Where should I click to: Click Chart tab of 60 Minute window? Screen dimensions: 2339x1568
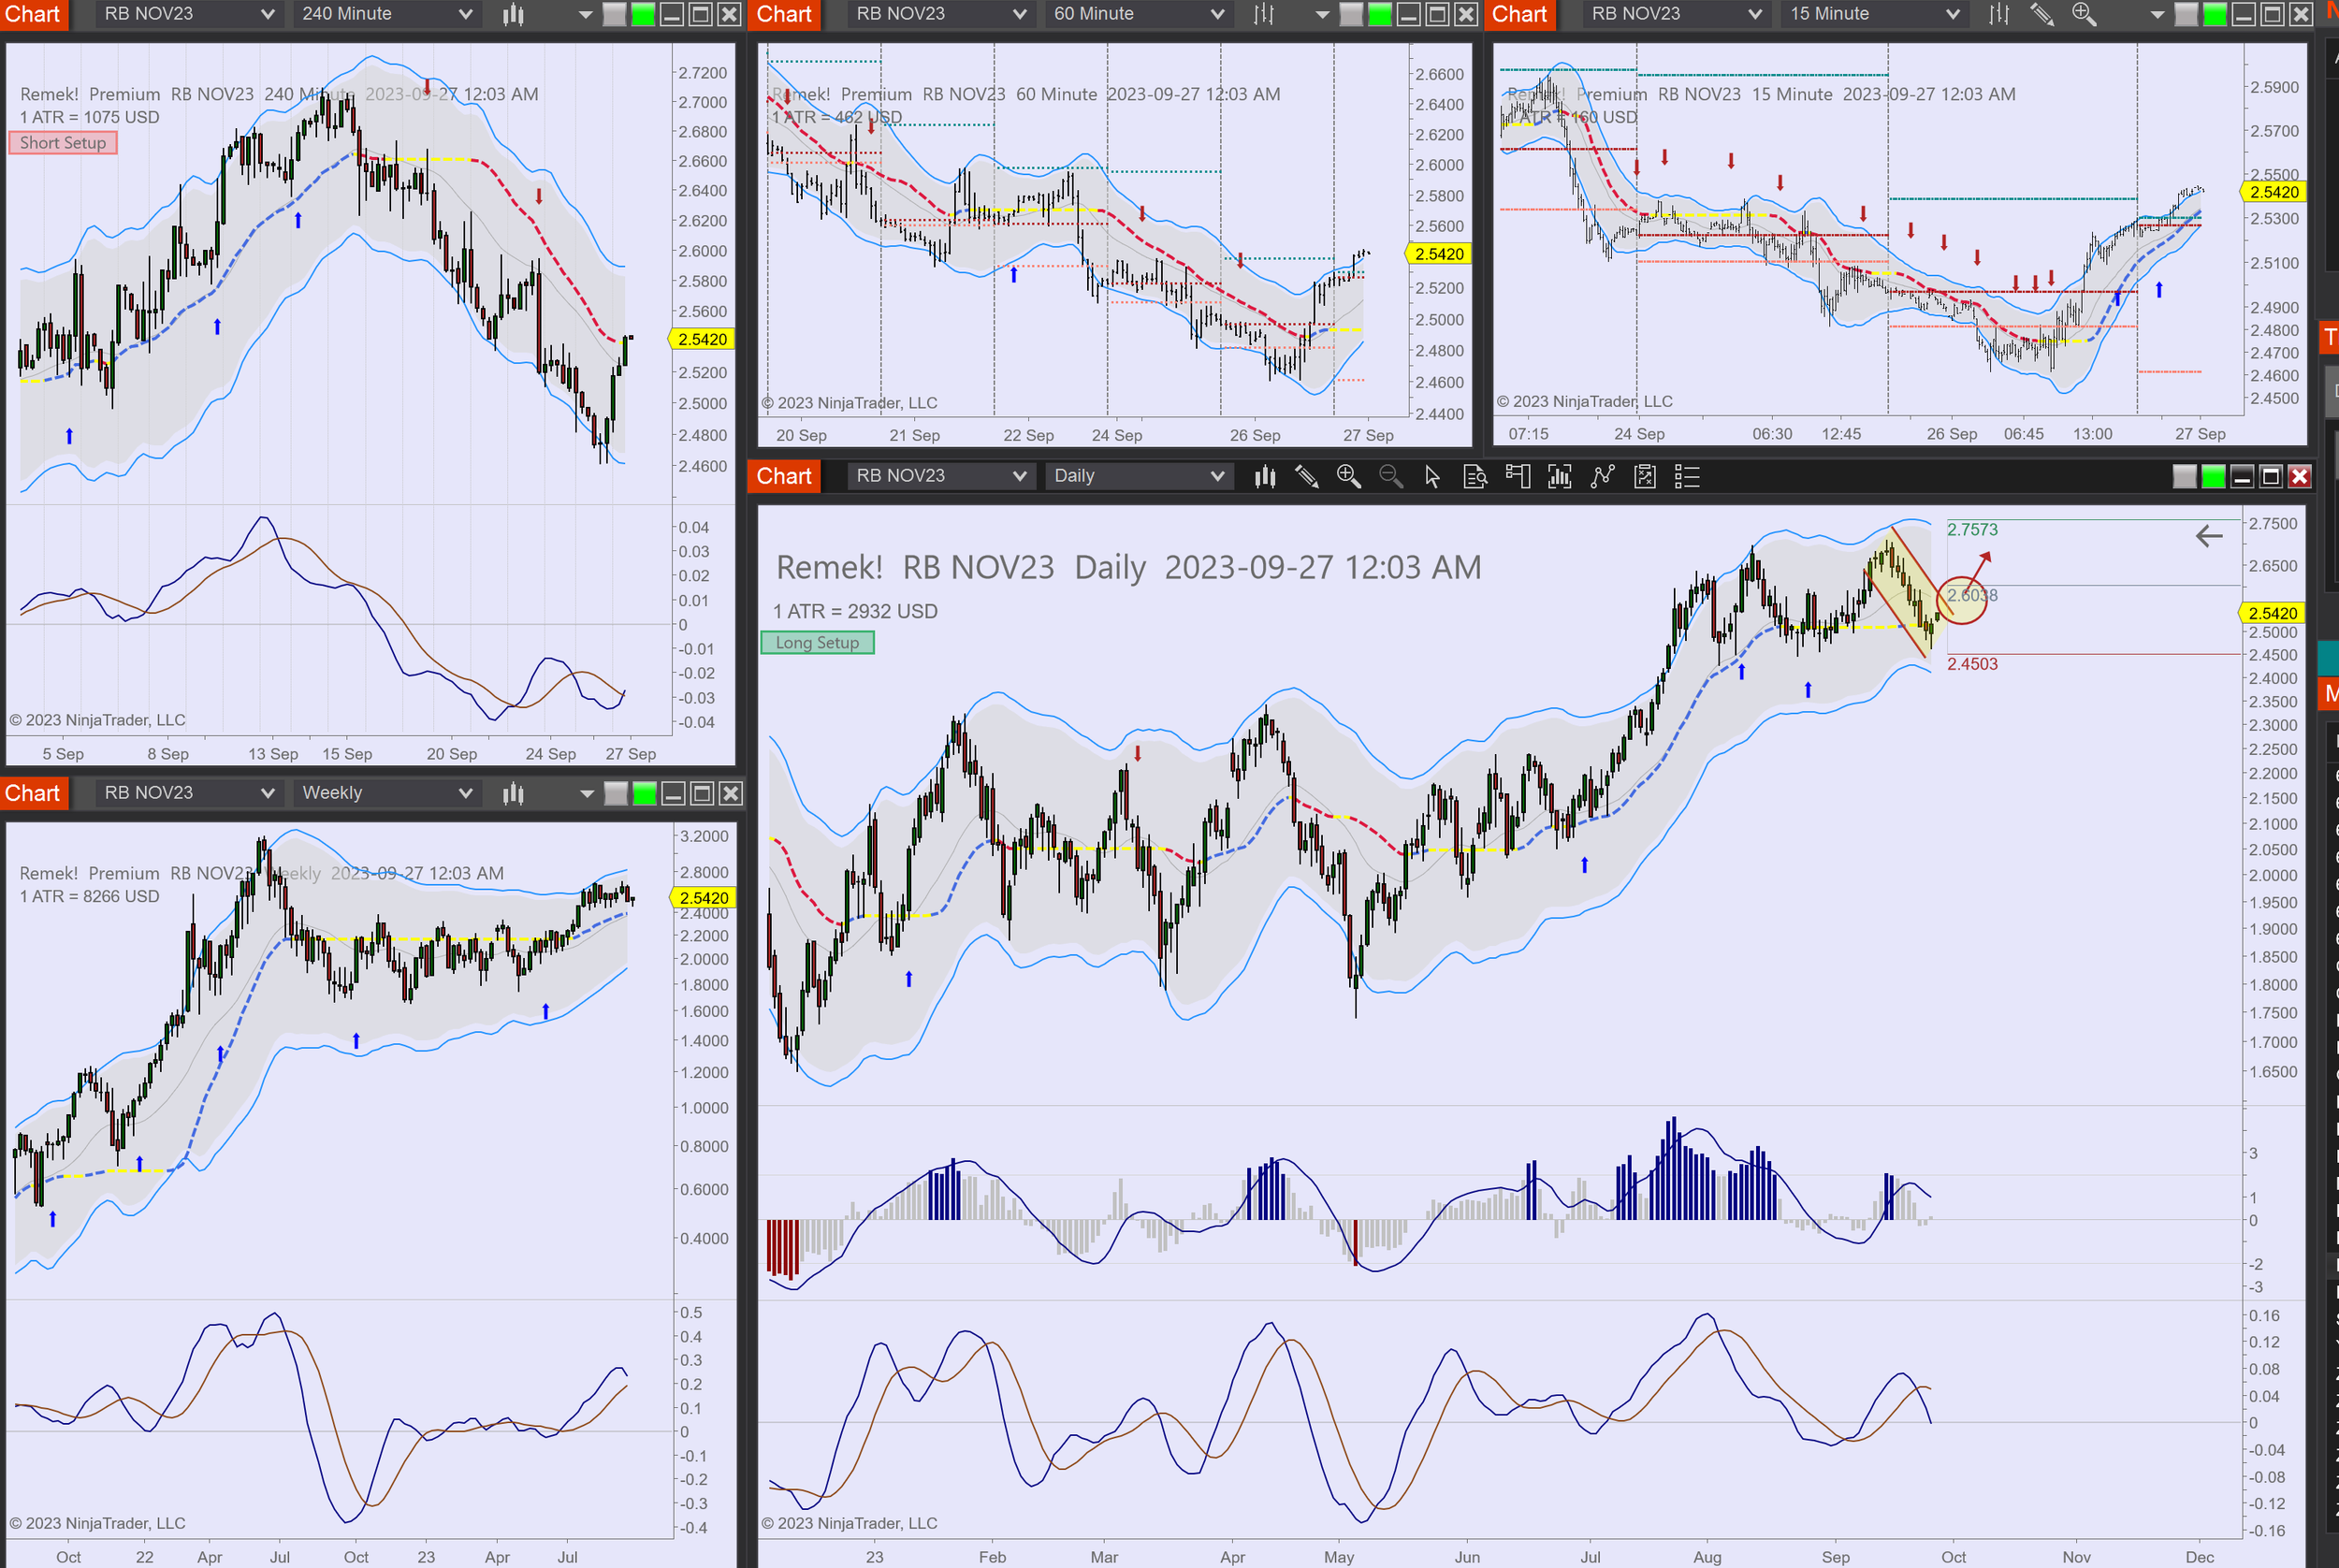coord(783,14)
